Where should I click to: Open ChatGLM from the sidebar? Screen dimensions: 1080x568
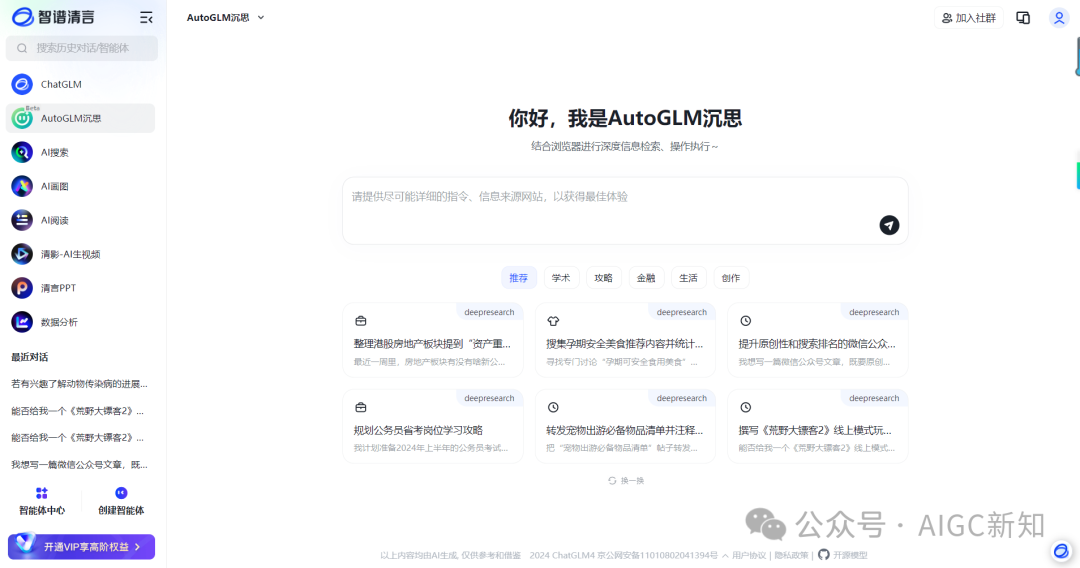coord(81,84)
